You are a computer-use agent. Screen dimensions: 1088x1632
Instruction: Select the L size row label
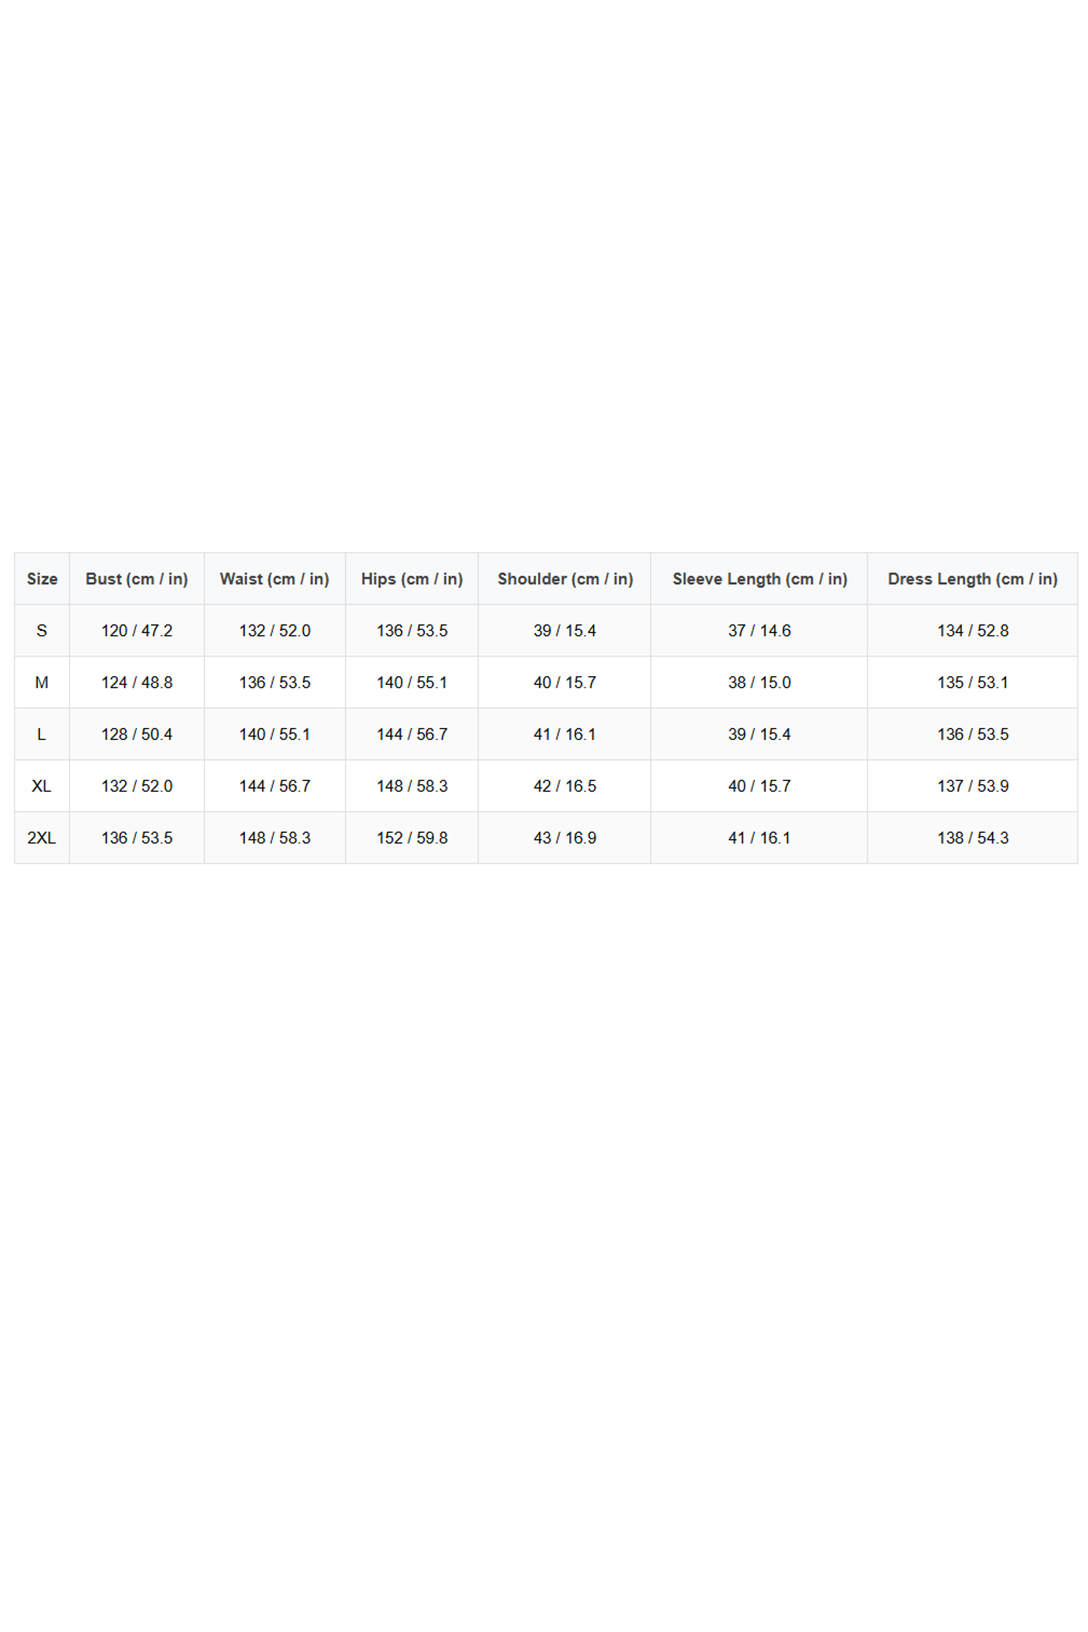42,735
